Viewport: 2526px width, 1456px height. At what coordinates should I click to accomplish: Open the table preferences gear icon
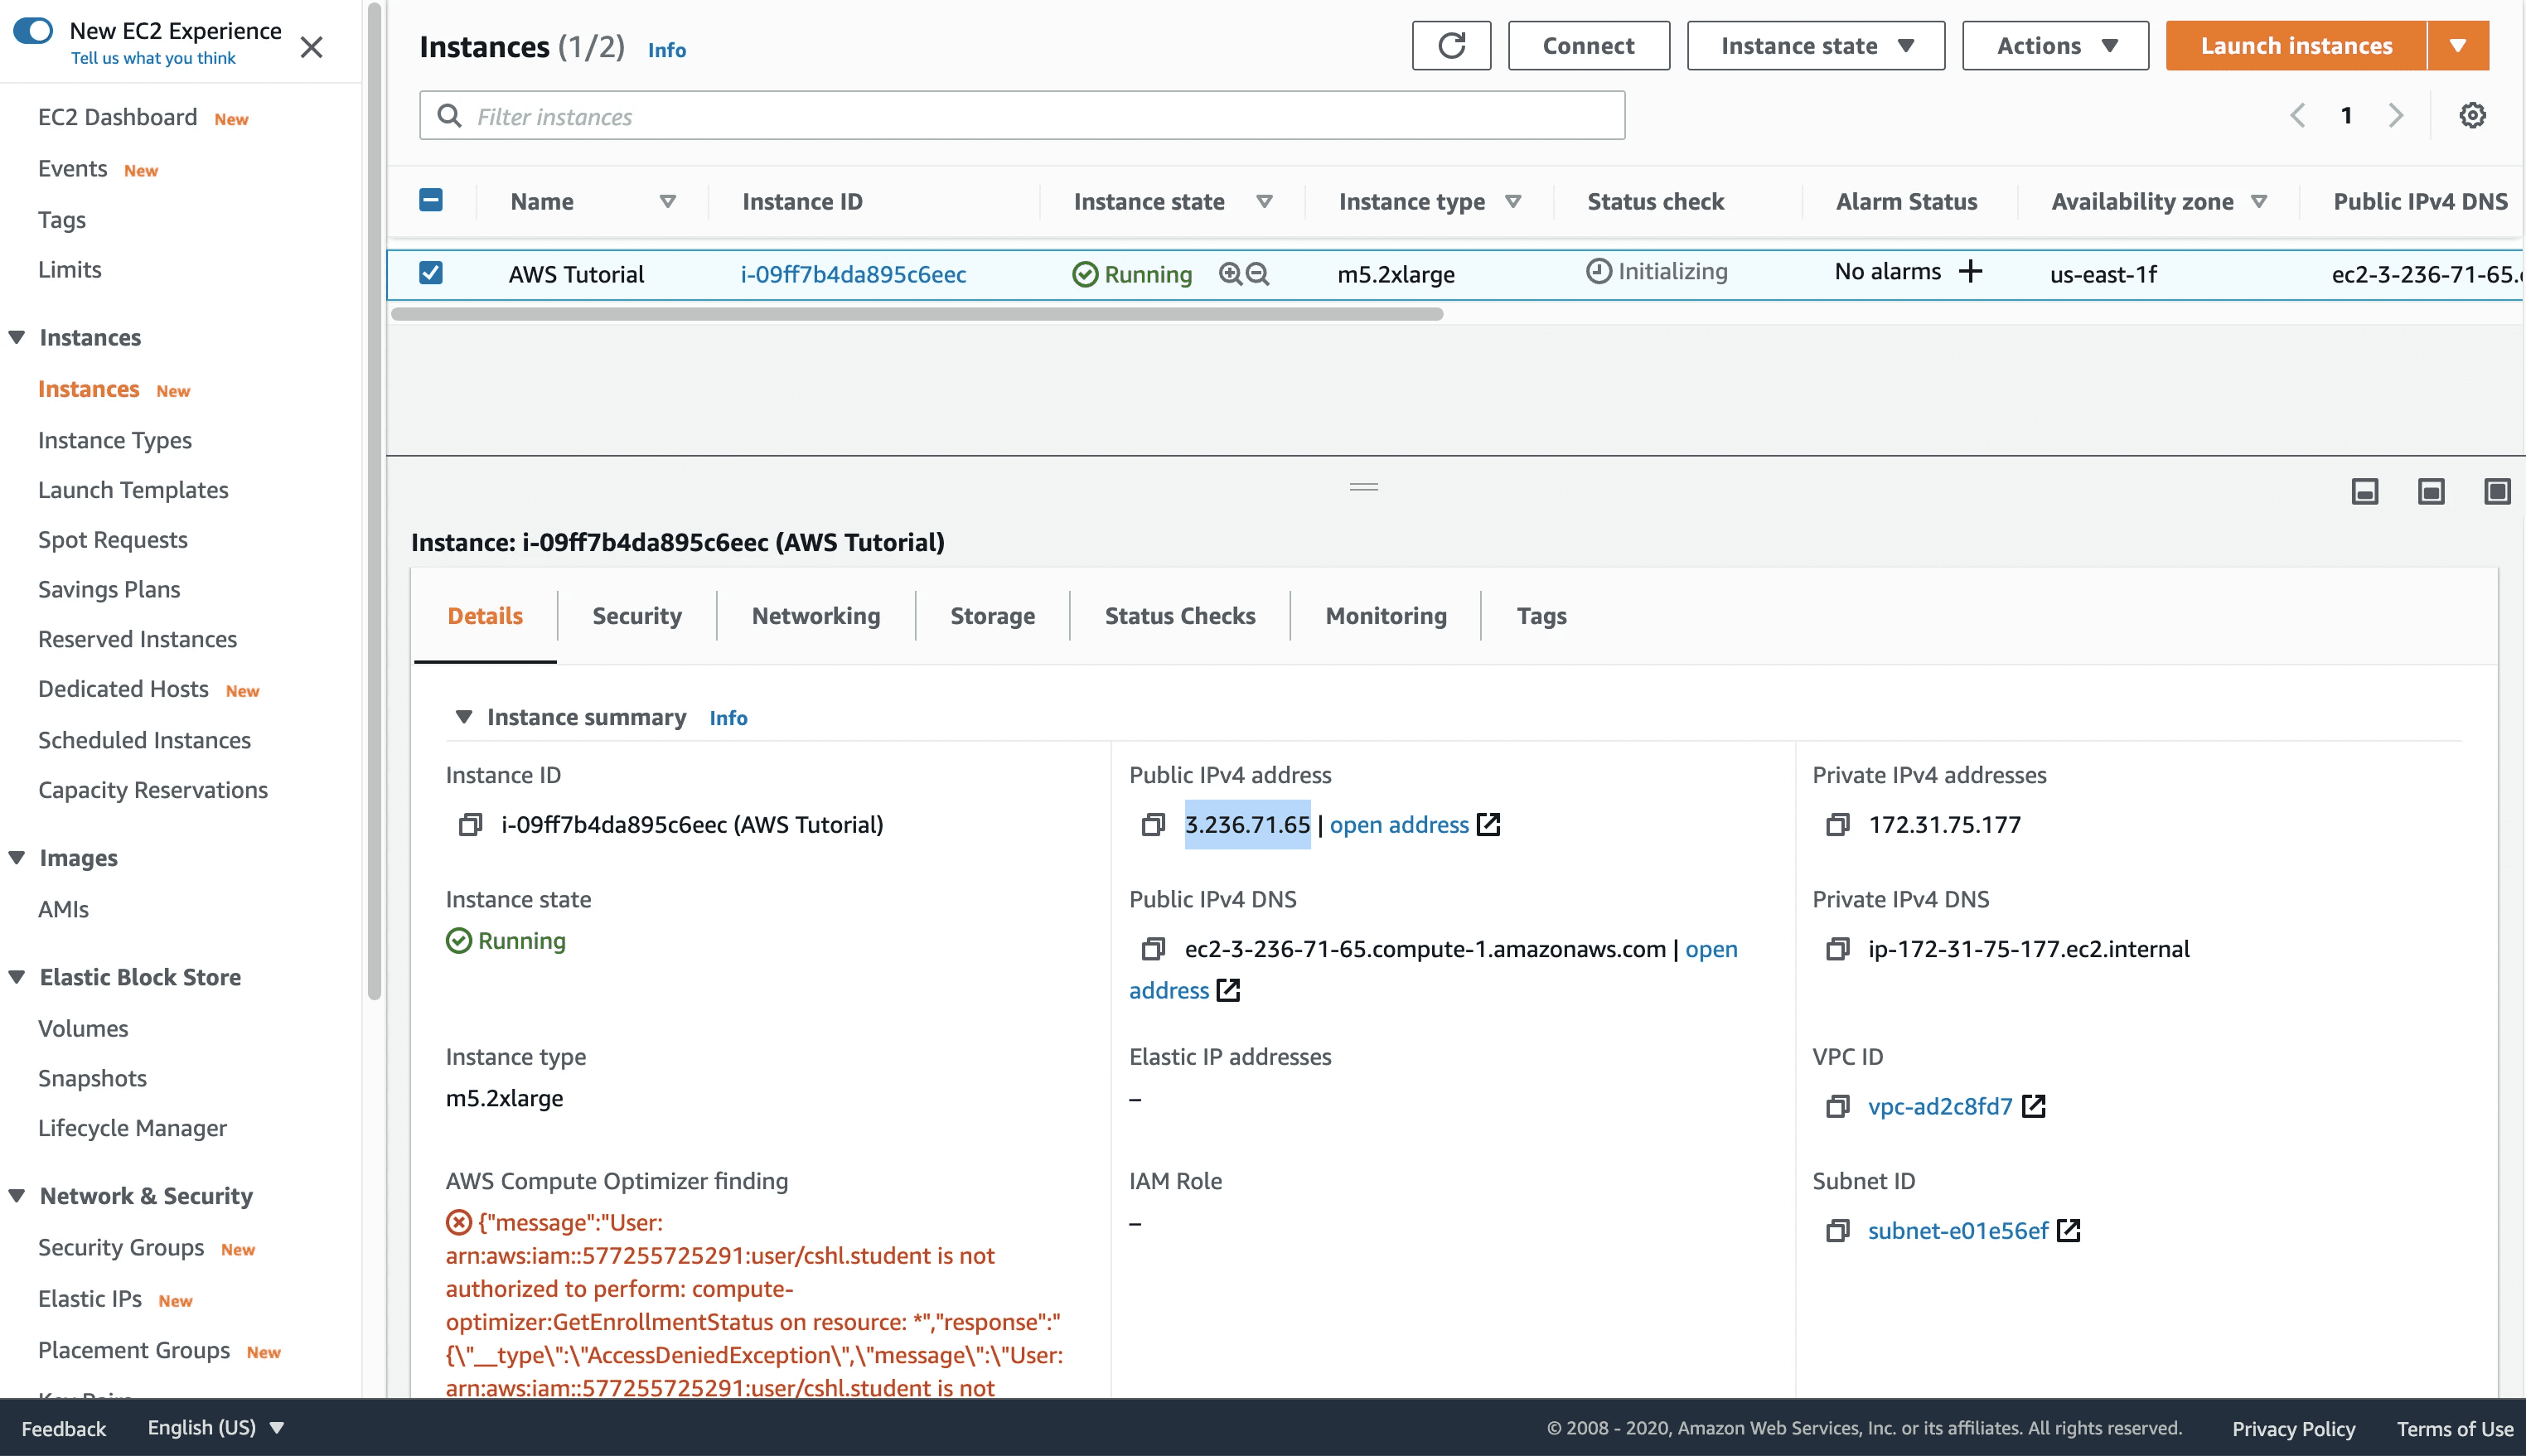click(2472, 116)
